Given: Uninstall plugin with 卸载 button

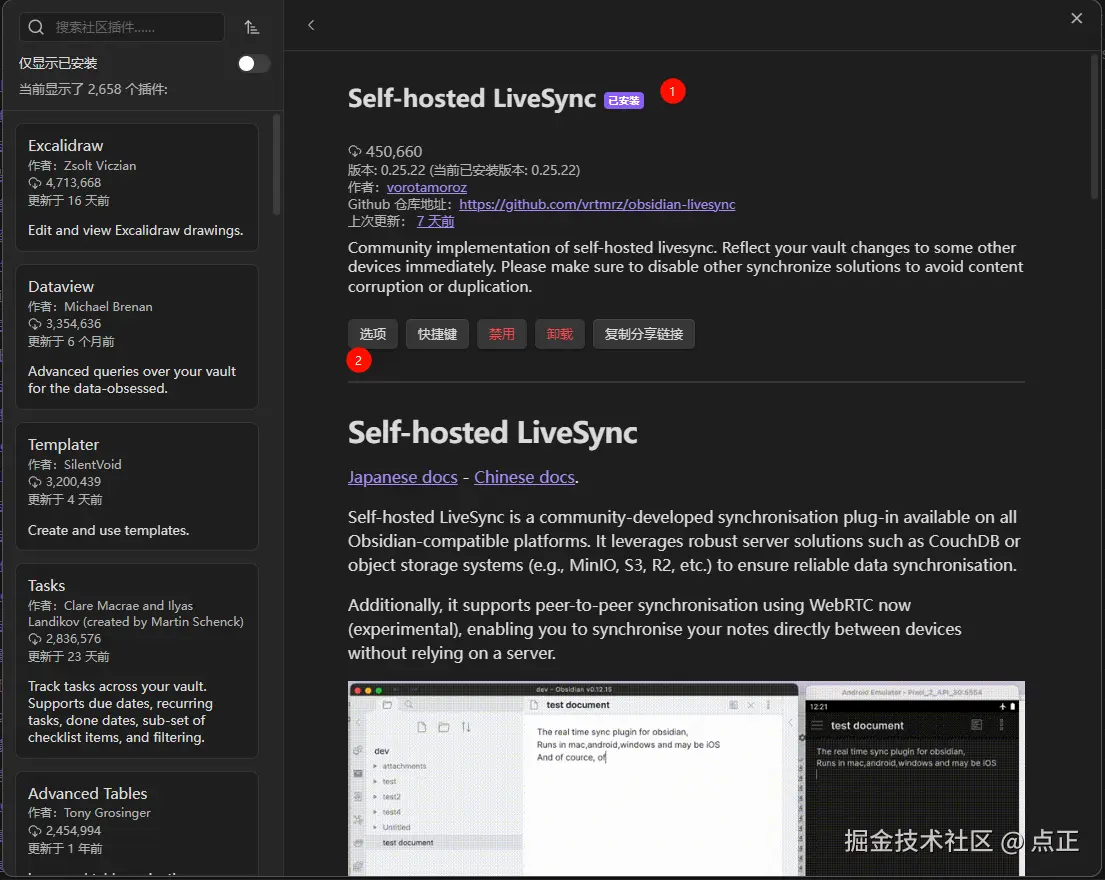Looking at the screenshot, I should tap(560, 334).
